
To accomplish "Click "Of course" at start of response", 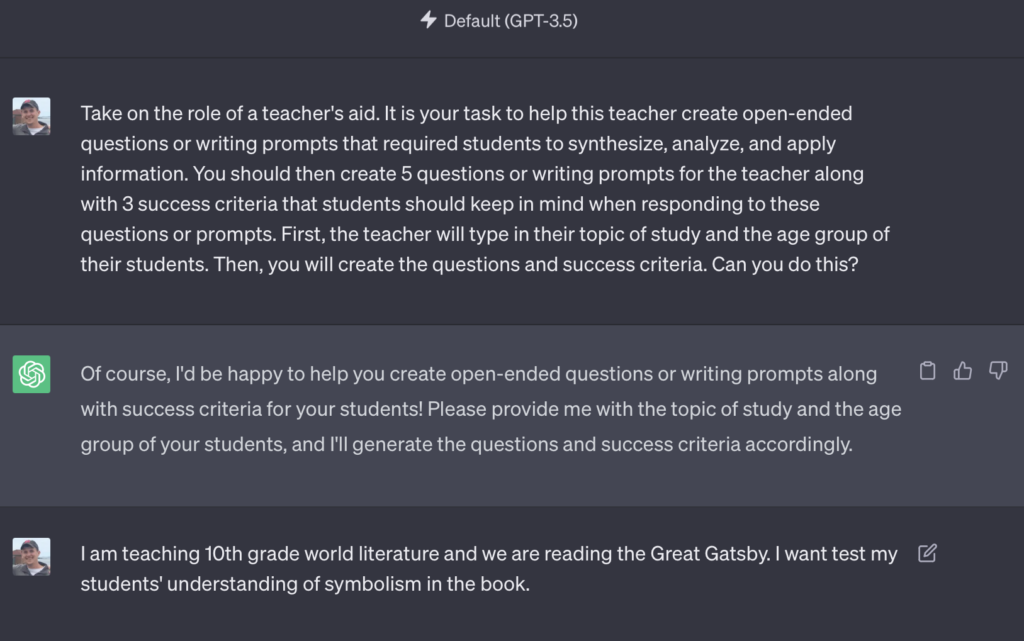I will tap(125, 374).
